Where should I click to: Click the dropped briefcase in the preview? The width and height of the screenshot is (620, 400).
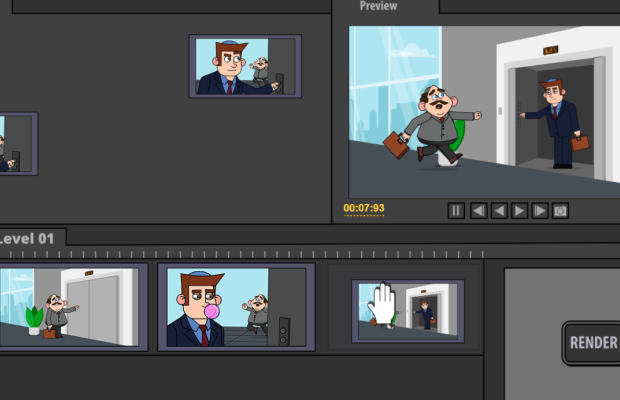tap(396, 146)
